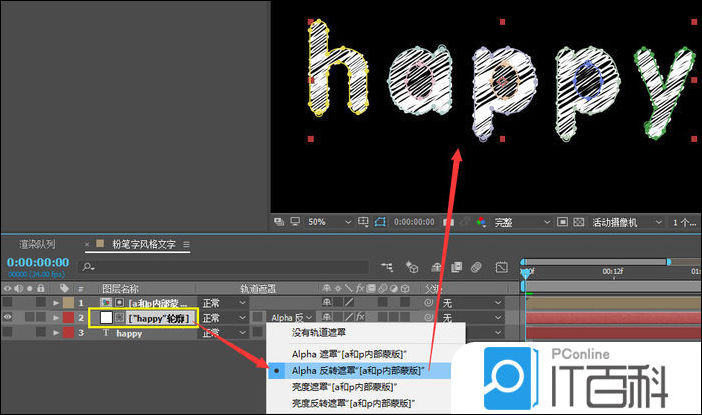Image resolution: width=702 pixels, height=415 pixels.
Task: Click composition icon of layer 1
Action: 106,303
